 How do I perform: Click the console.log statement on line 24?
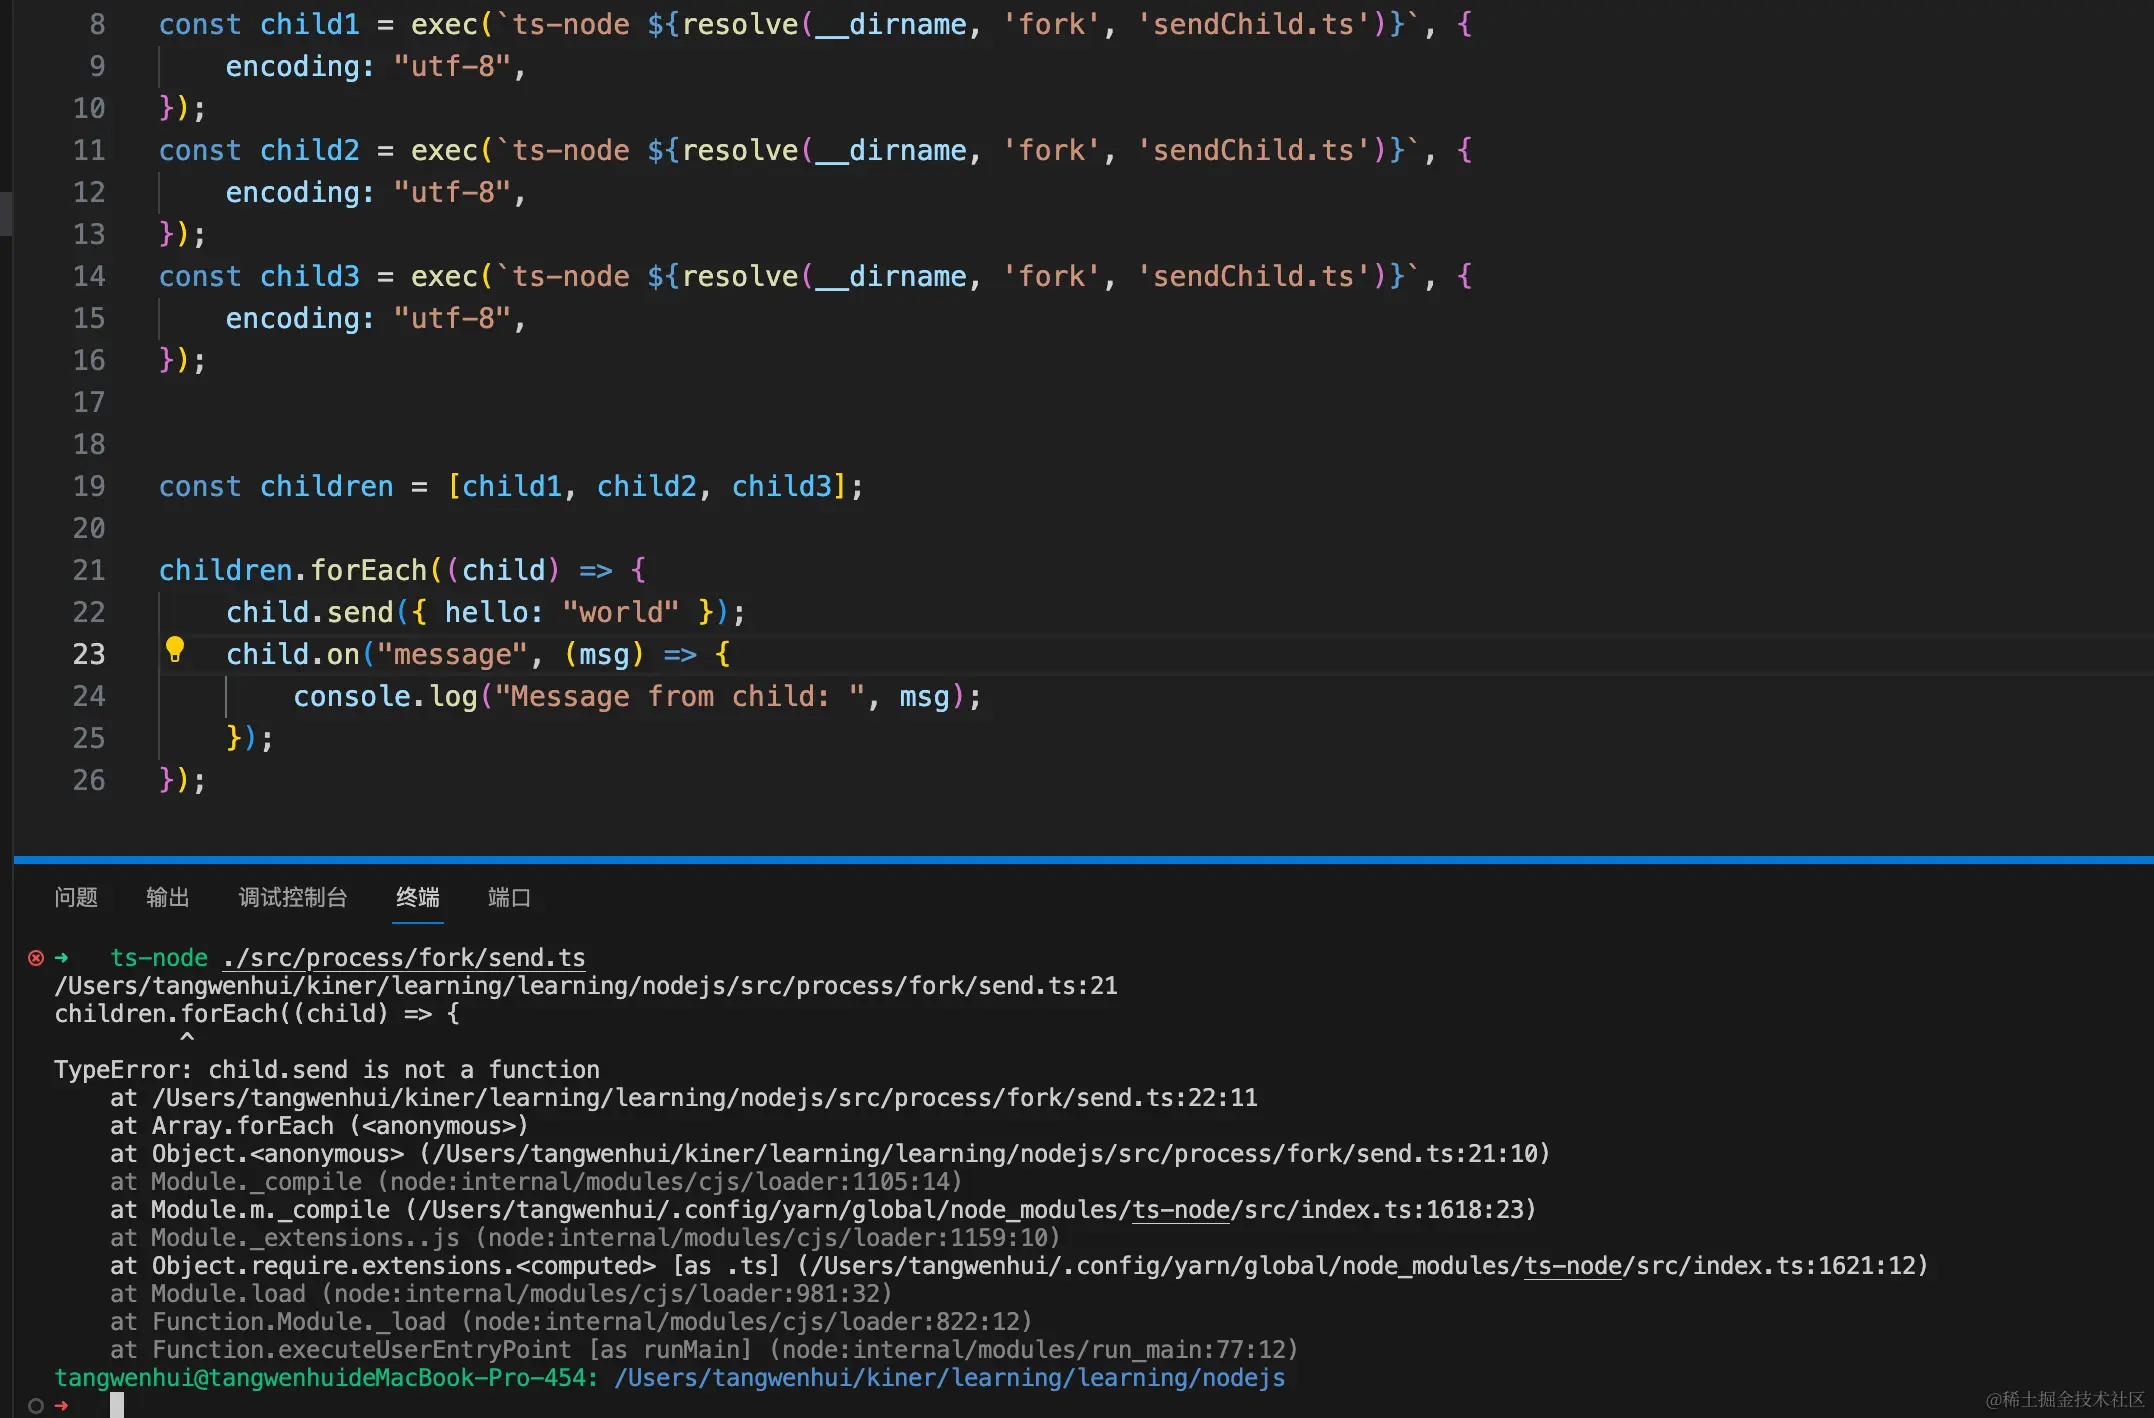pyautogui.click(x=385, y=696)
